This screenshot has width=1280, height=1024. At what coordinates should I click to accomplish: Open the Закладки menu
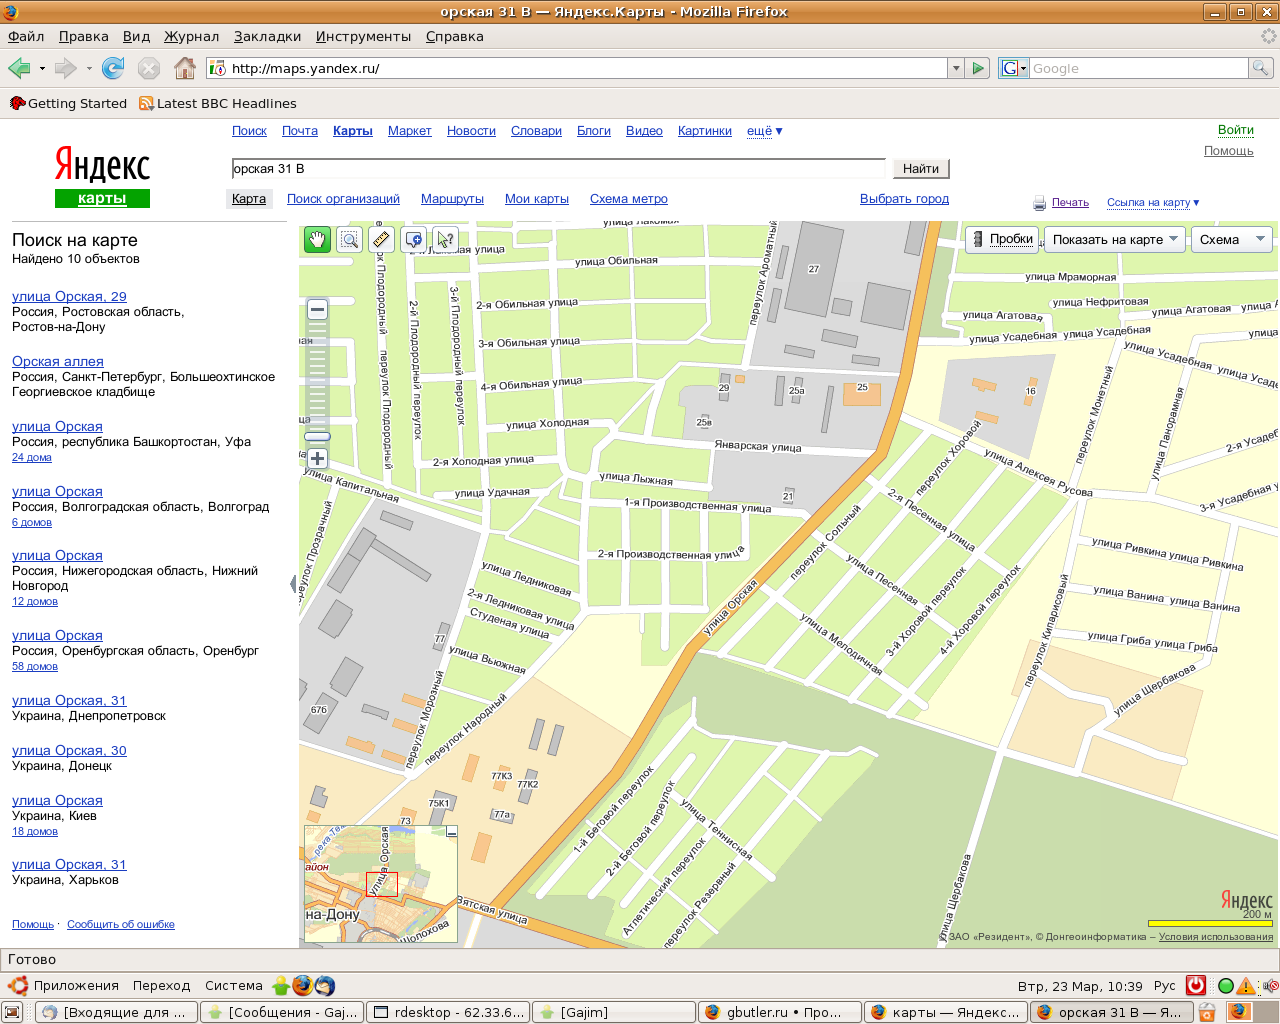tap(267, 36)
